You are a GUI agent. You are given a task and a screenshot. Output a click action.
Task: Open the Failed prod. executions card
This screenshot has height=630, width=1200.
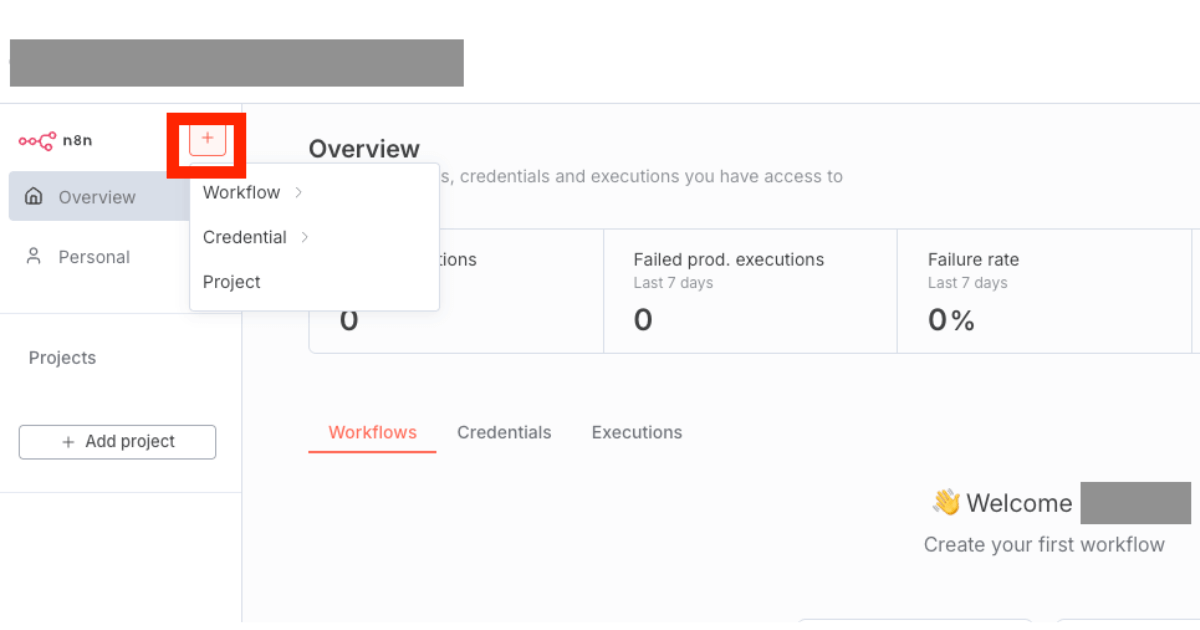tap(750, 290)
